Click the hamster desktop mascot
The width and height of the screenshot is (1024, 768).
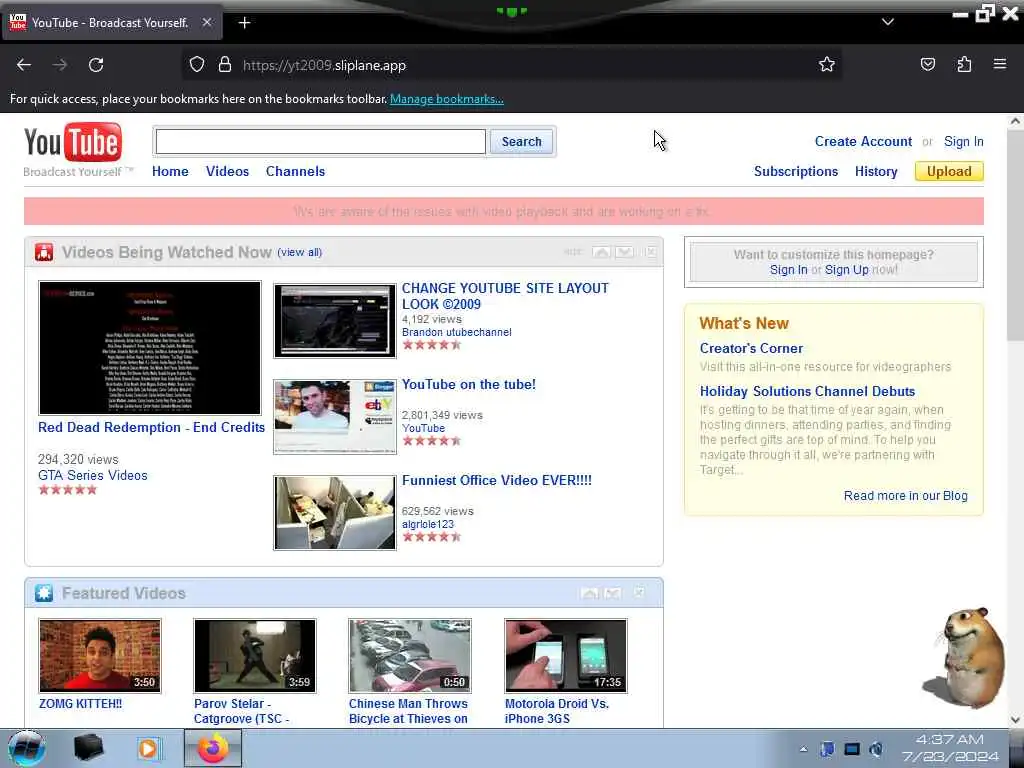(x=965, y=658)
